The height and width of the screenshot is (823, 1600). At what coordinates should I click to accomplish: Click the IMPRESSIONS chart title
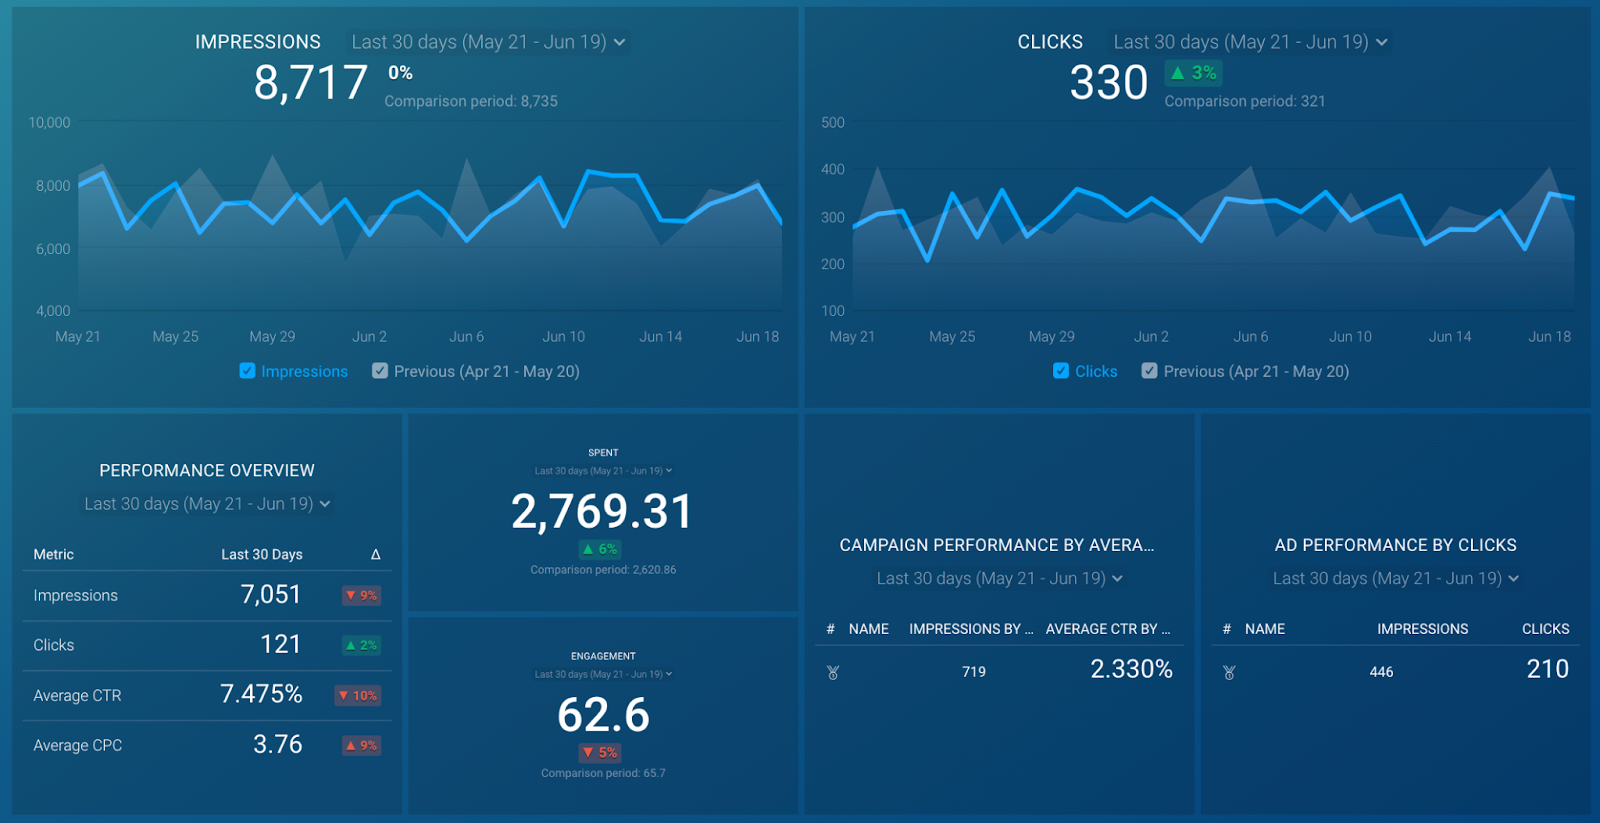pyautogui.click(x=258, y=42)
